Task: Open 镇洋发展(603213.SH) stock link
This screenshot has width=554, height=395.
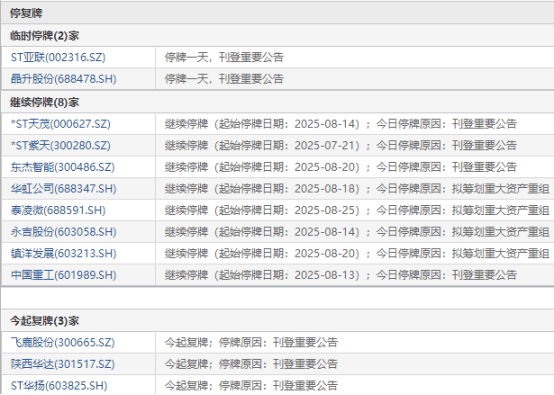Action: tap(64, 254)
